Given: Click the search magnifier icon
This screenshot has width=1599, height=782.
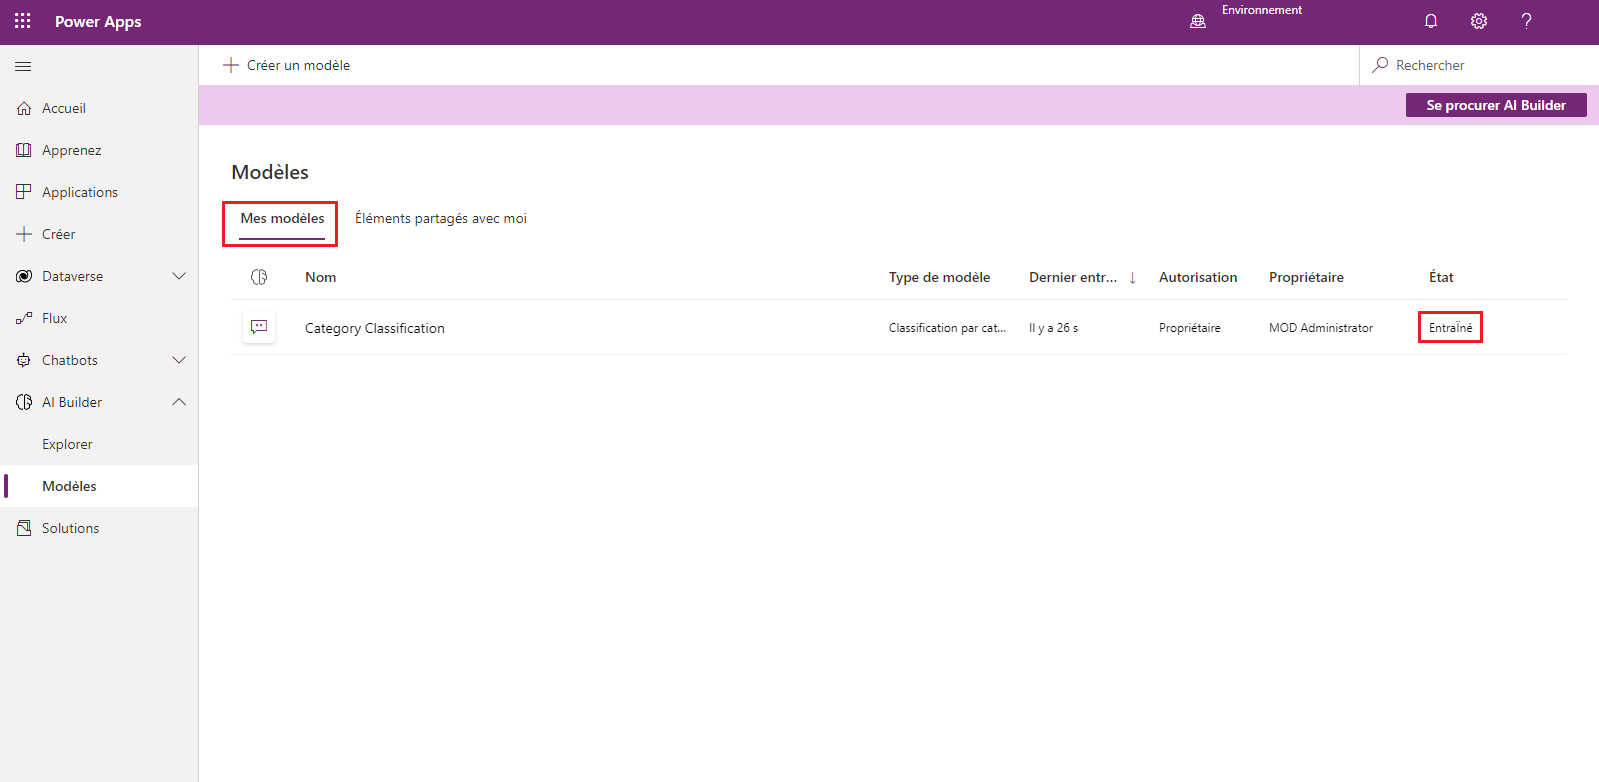Looking at the screenshot, I should tap(1380, 65).
